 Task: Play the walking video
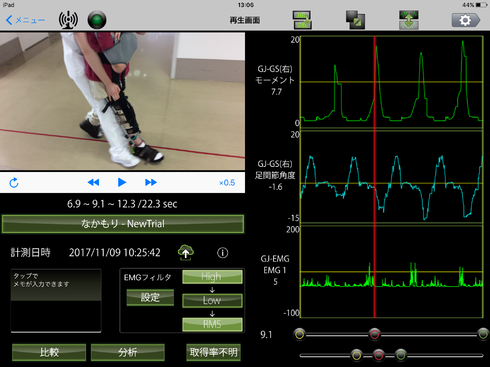coord(122,182)
